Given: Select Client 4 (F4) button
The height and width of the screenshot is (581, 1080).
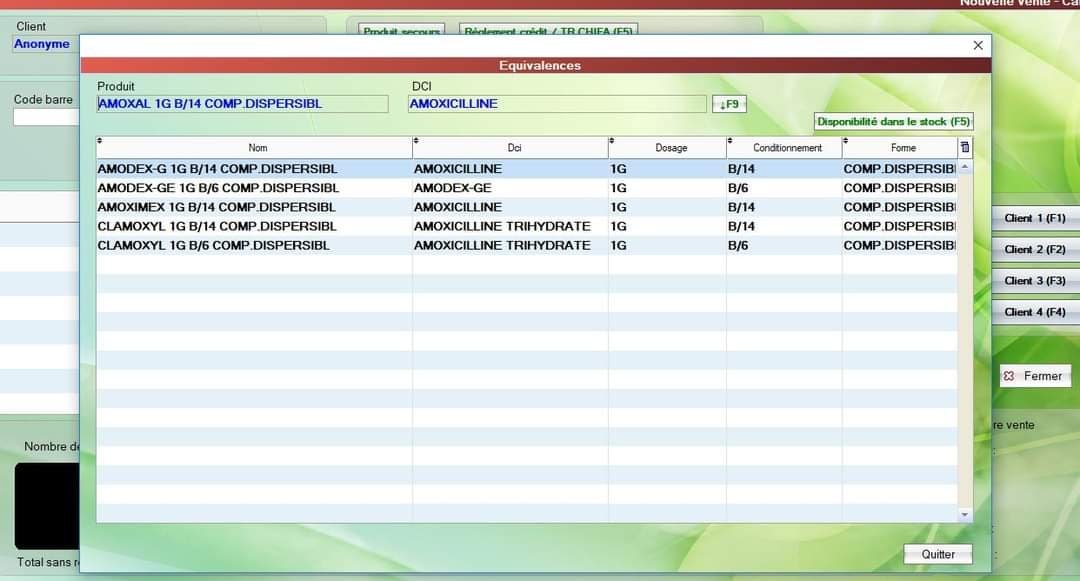Looking at the screenshot, I should tap(1035, 312).
